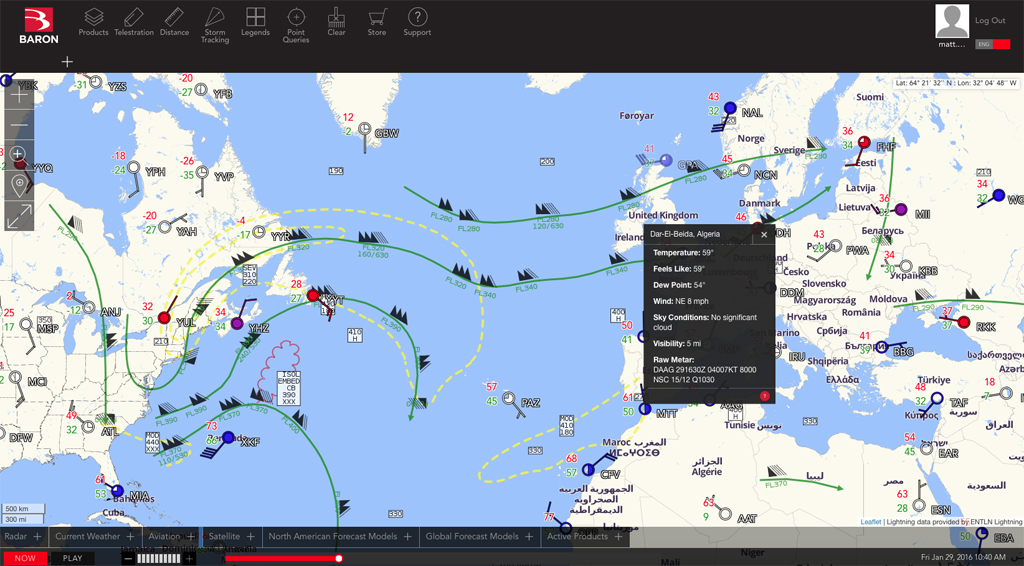Toggle fullscreen with the expand arrows icon
The height and width of the screenshot is (566, 1024).
tap(19, 216)
